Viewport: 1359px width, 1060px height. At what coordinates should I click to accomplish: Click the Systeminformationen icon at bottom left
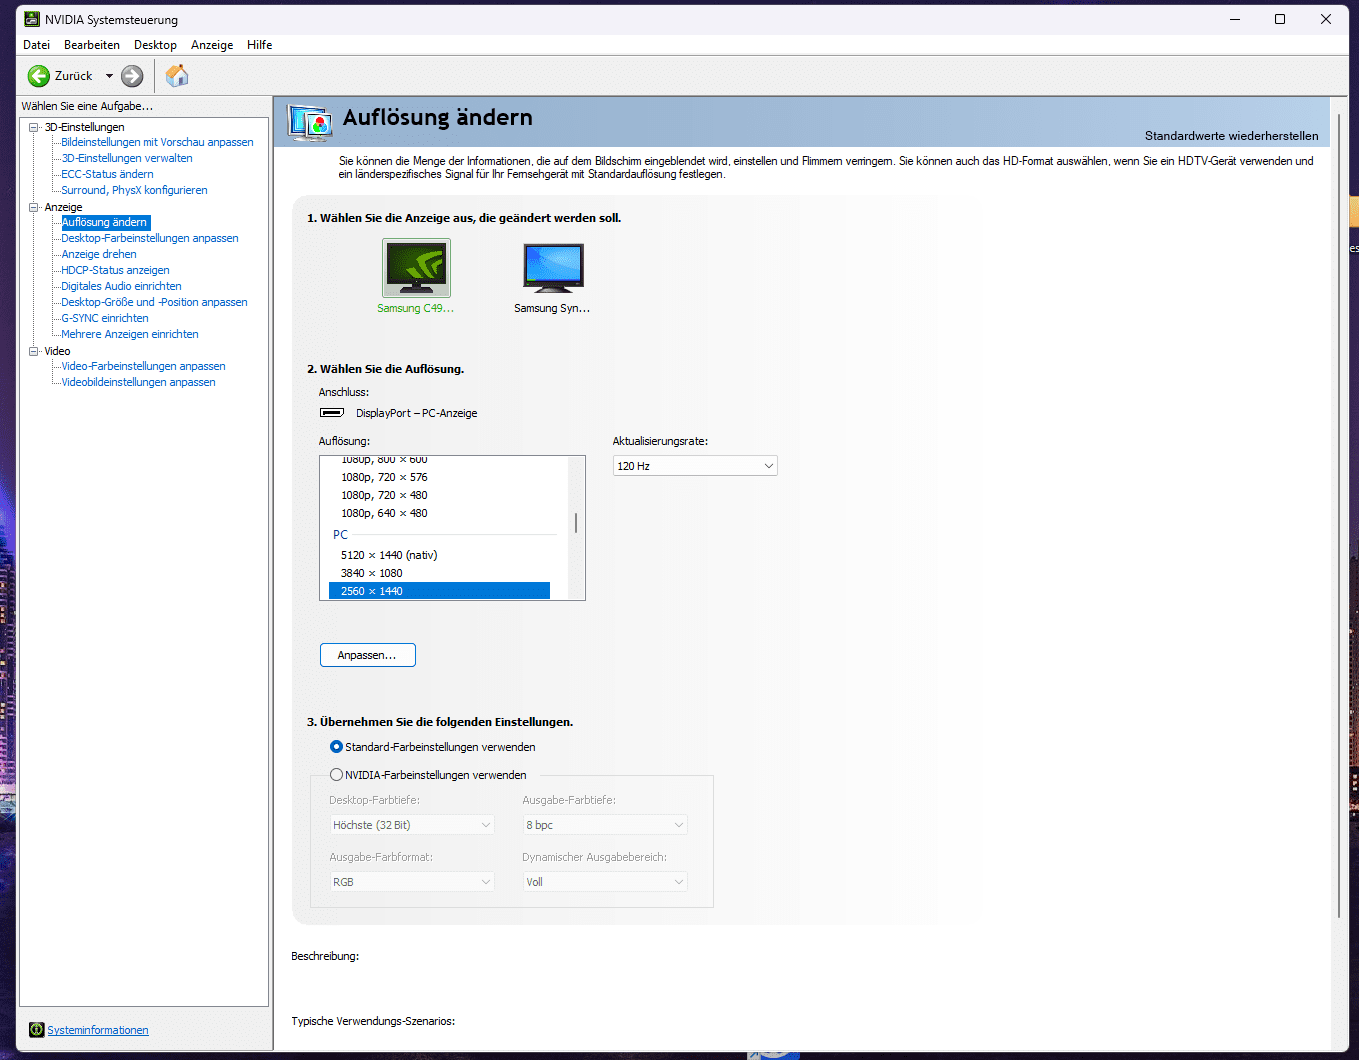click(x=37, y=1030)
